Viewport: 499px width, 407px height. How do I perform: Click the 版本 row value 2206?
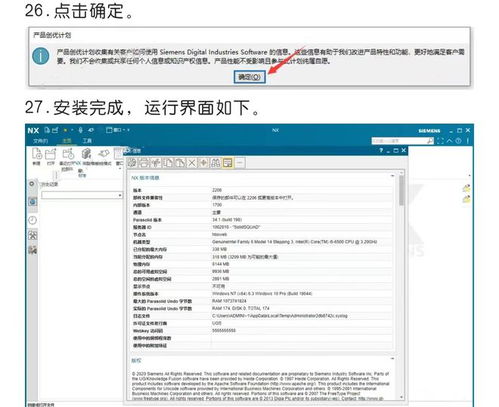point(217,190)
